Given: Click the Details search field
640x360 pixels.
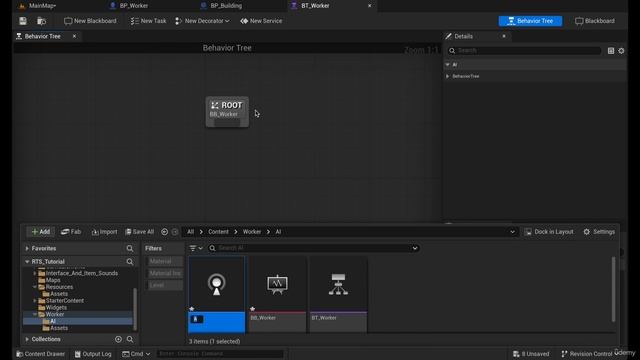Looking at the screenshot, I should [524, 51].
